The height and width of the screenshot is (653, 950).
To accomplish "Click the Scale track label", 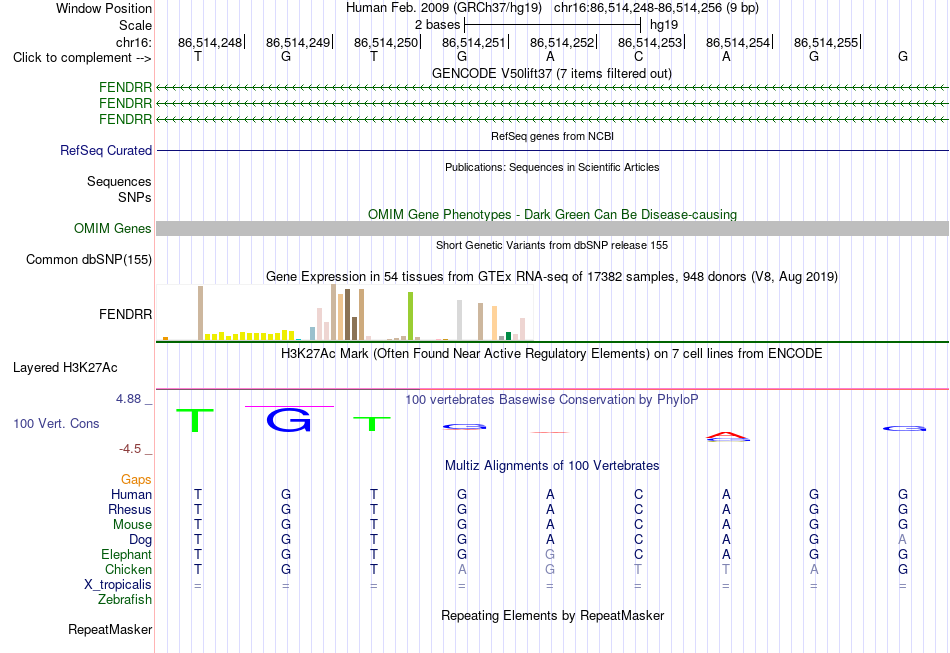I will tap(135, 25).
